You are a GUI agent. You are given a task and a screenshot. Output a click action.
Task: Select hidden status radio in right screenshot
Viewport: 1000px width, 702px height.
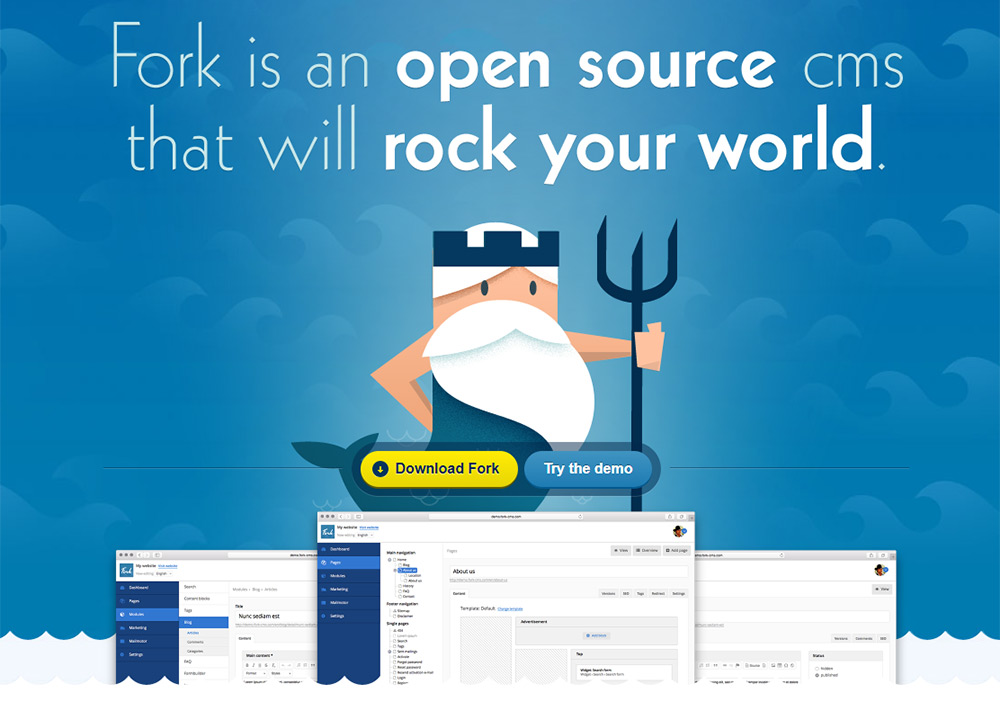[817, 668]
